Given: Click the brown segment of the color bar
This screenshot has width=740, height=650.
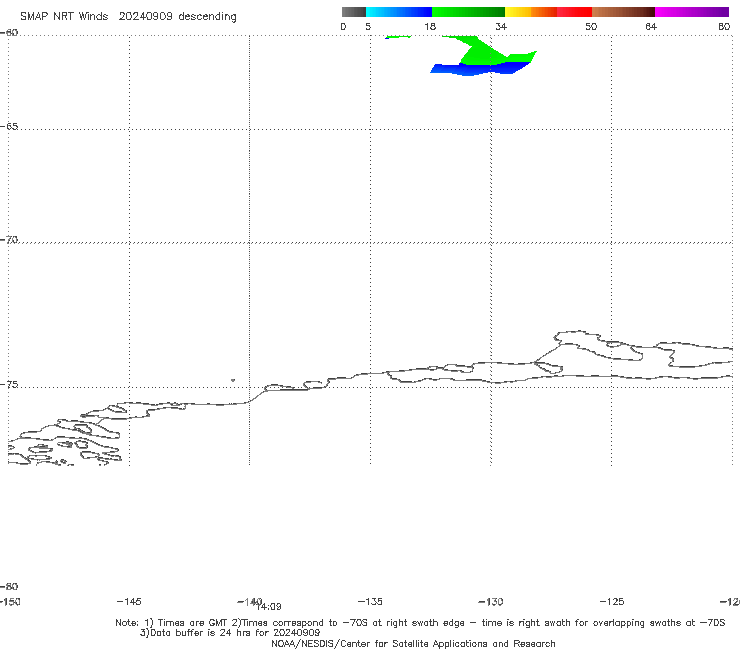Looking at the screenshot, I should [623, 12].
